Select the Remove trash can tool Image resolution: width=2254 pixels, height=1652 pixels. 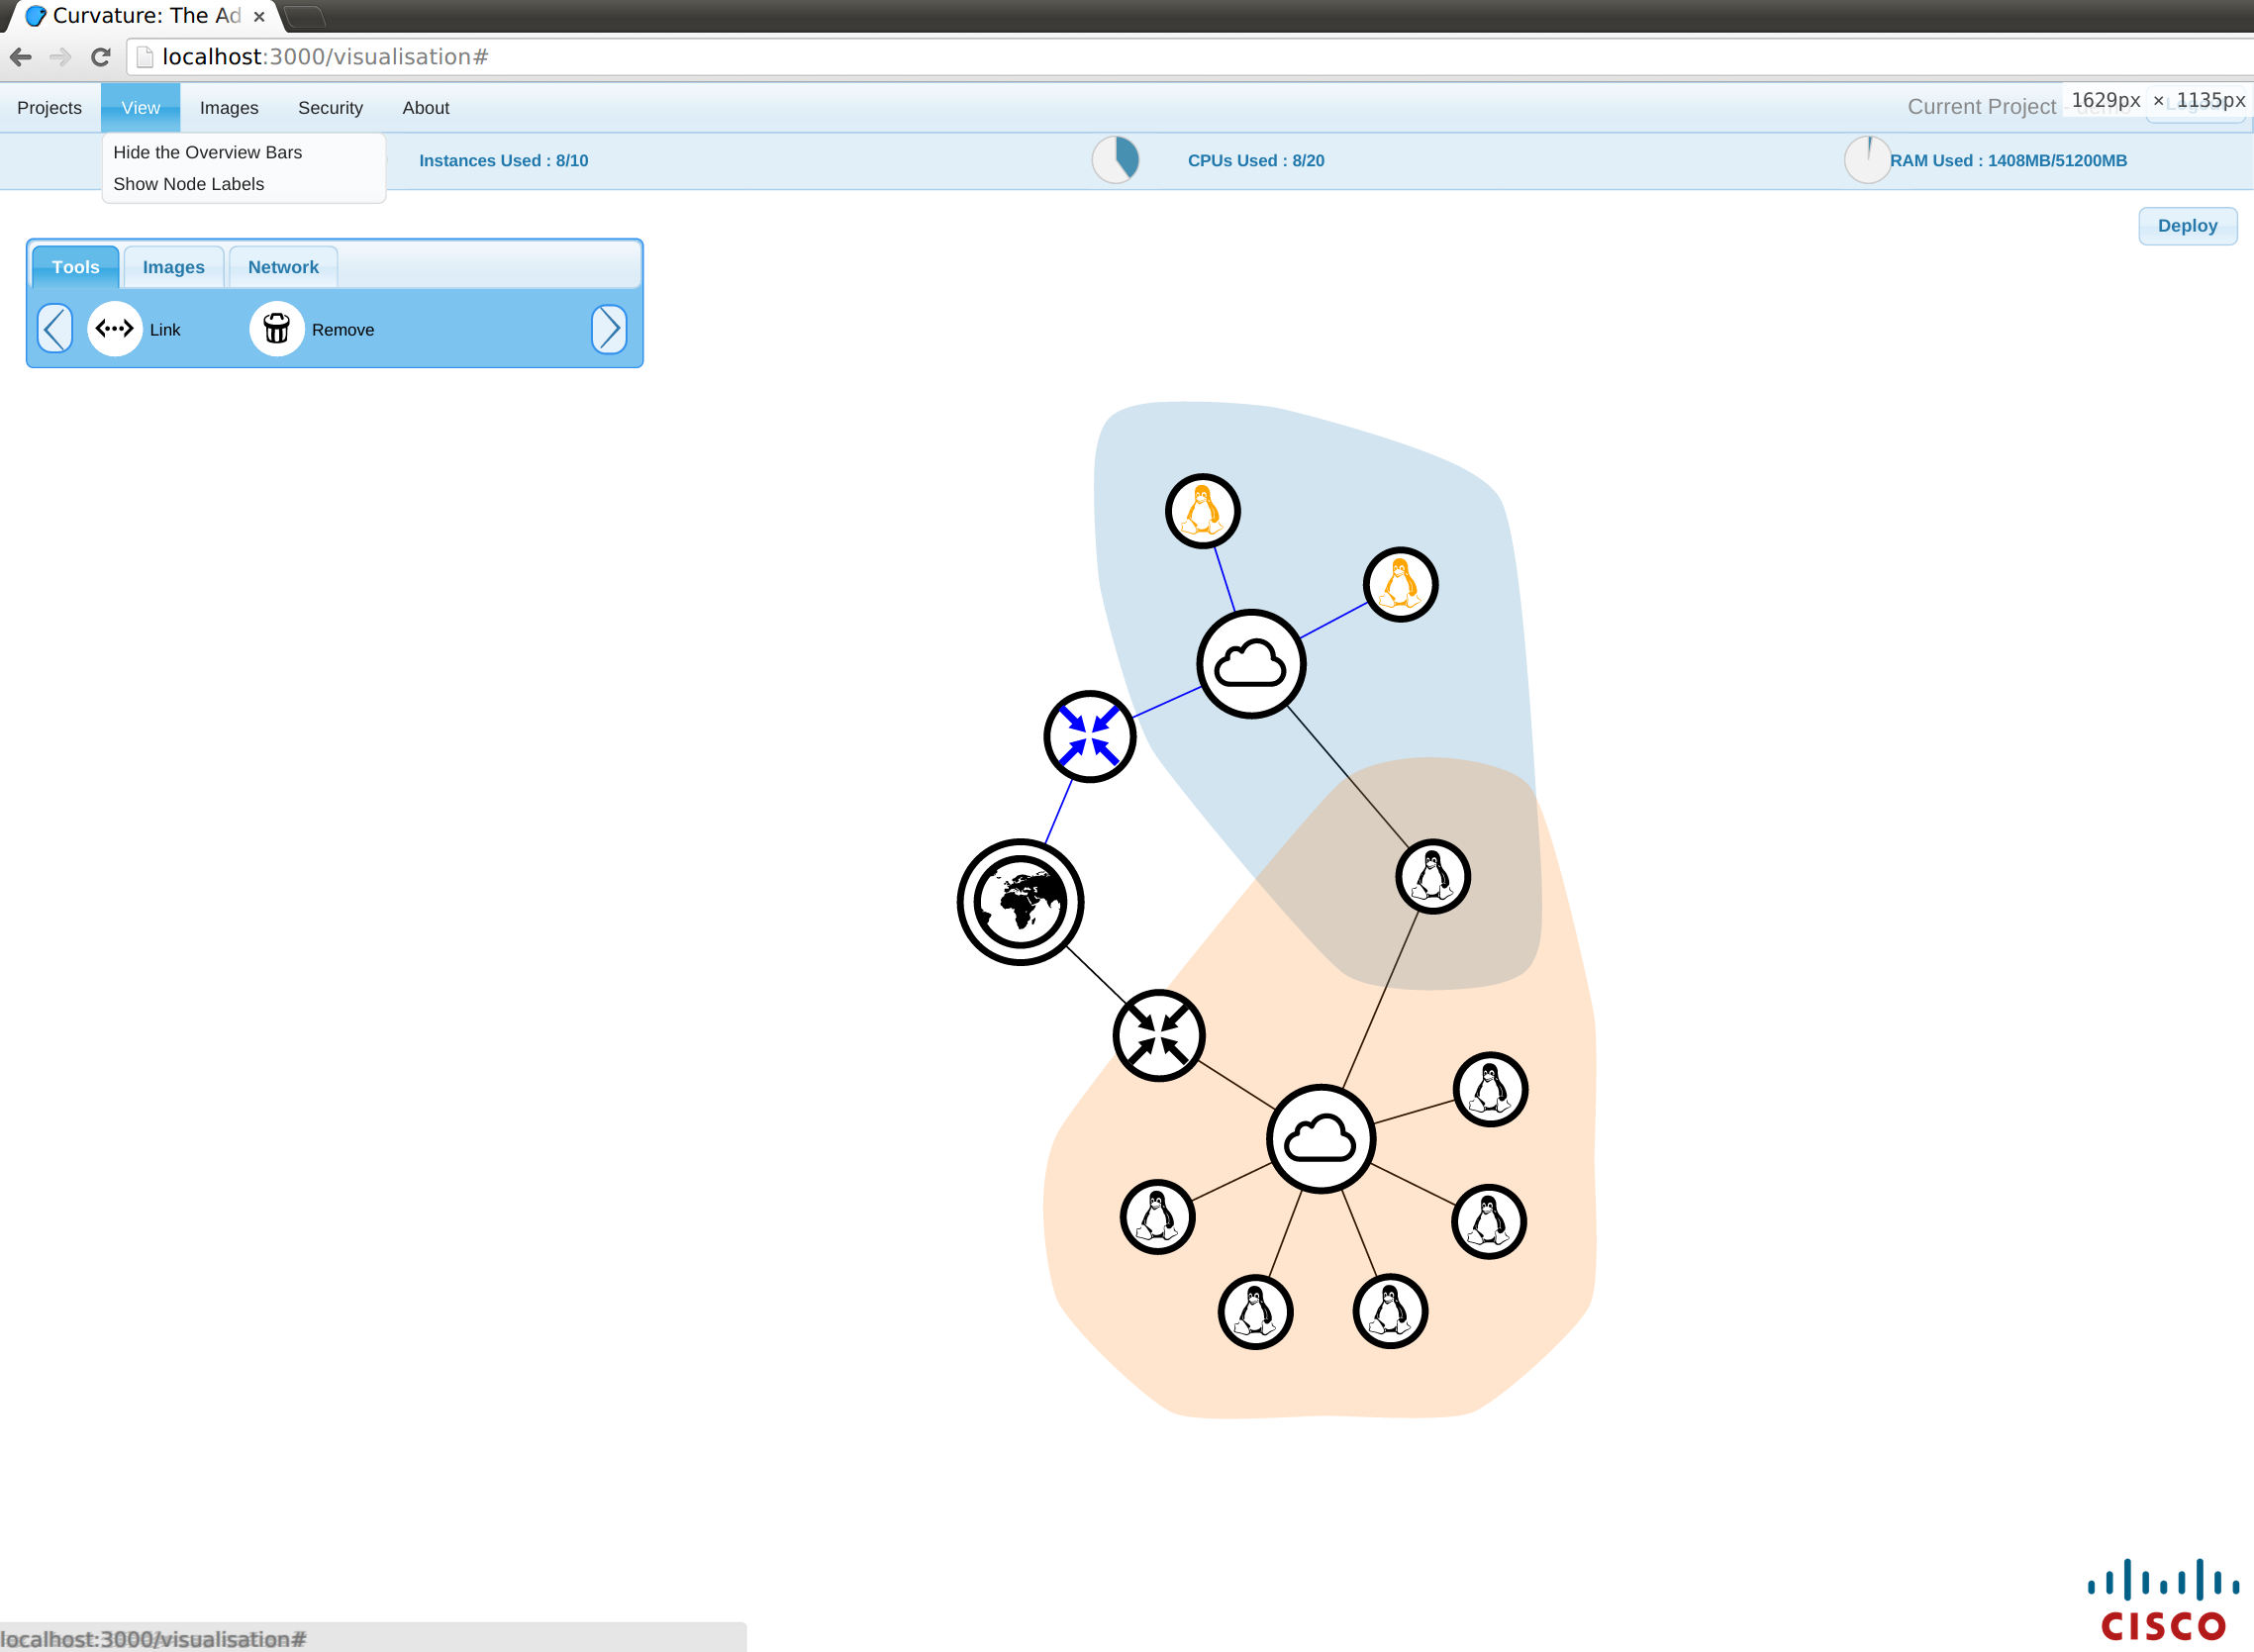pos(277,329)
